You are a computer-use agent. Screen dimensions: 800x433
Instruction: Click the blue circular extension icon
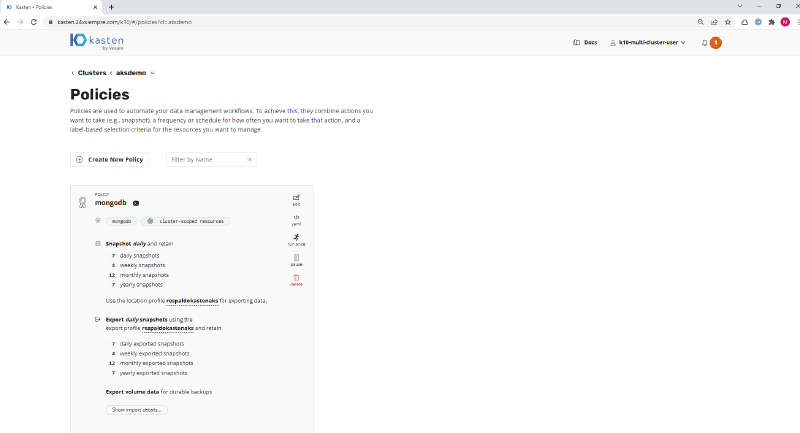[758, 22]
